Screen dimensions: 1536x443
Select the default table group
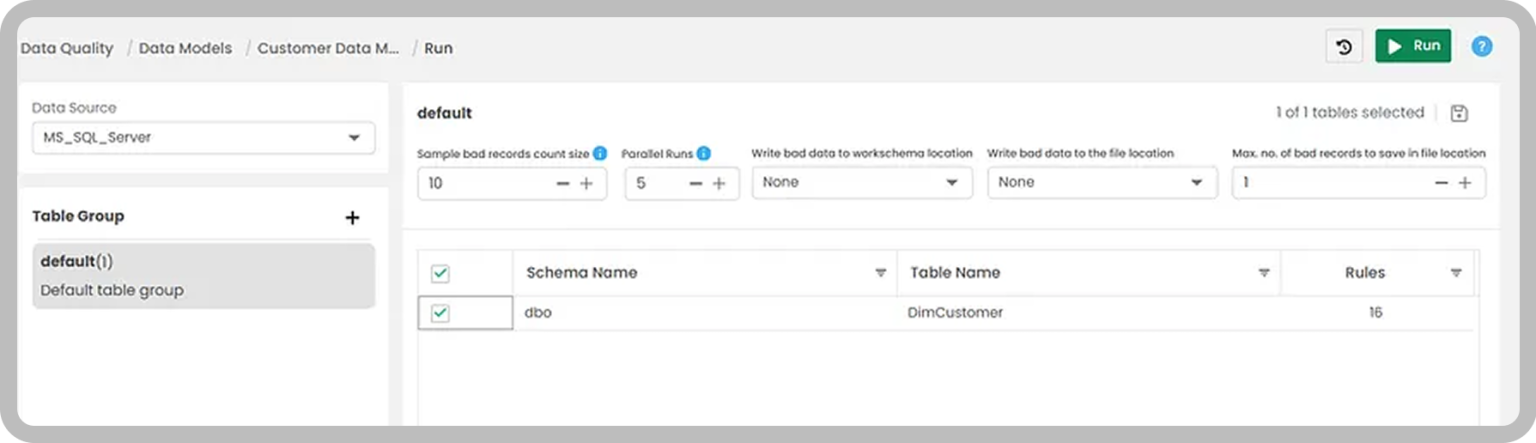203,276
